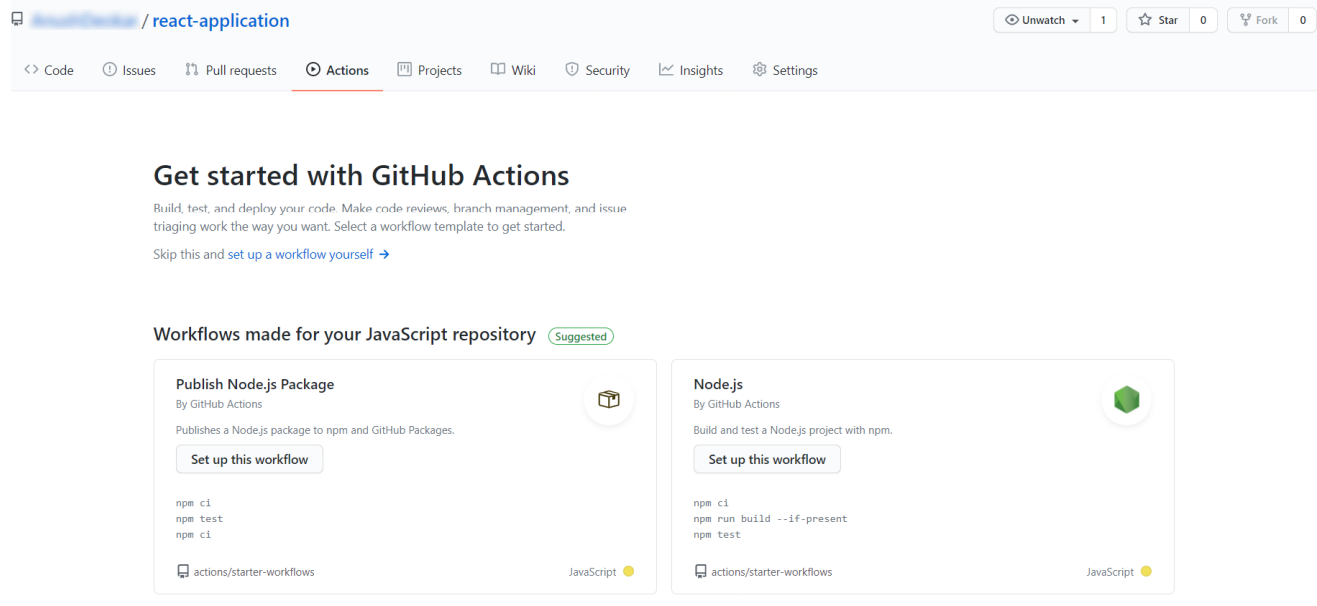Click the yellow JavaScript dot in Node.js card
Image resolution: width=1317 pixels, height=606 pixels.
(x=1146, y=572)
